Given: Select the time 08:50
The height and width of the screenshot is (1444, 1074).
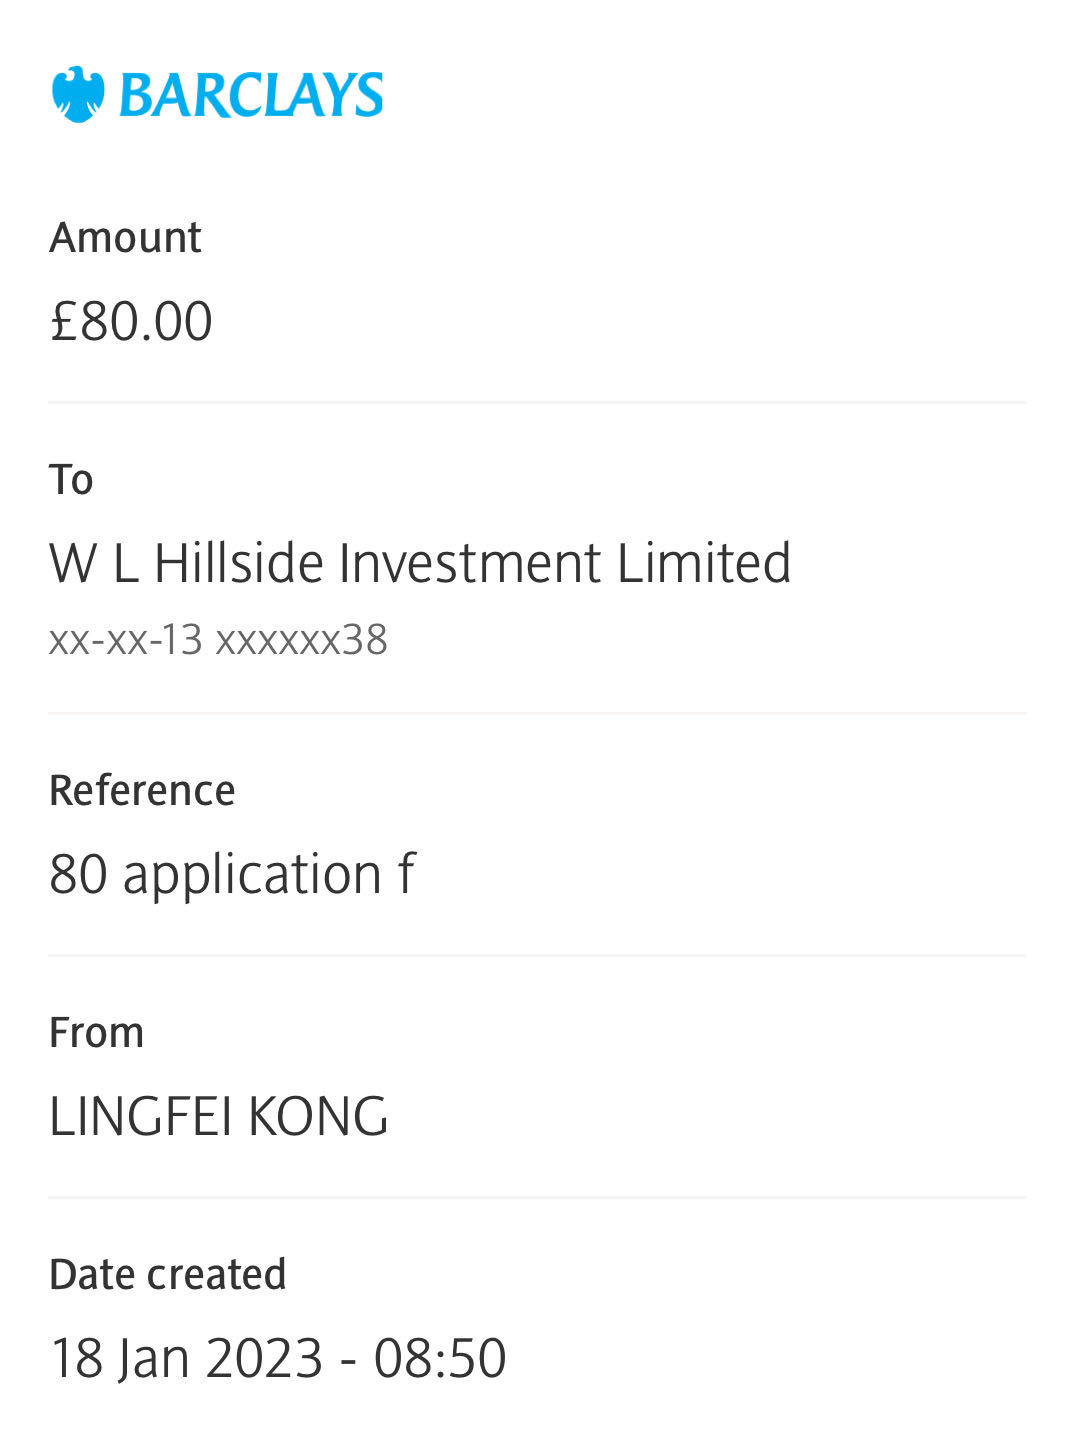Looking at the screenshot, I should 440,1359.
